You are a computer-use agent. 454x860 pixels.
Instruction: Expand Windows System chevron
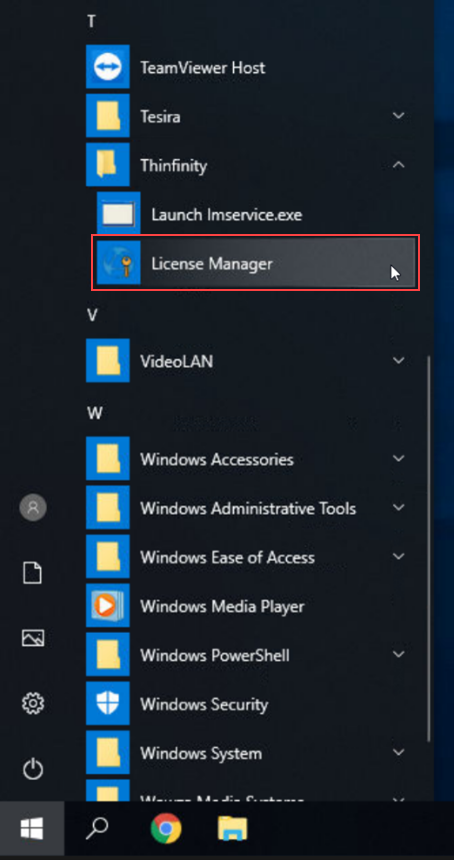pyautogui.click(x=399, y=752)
